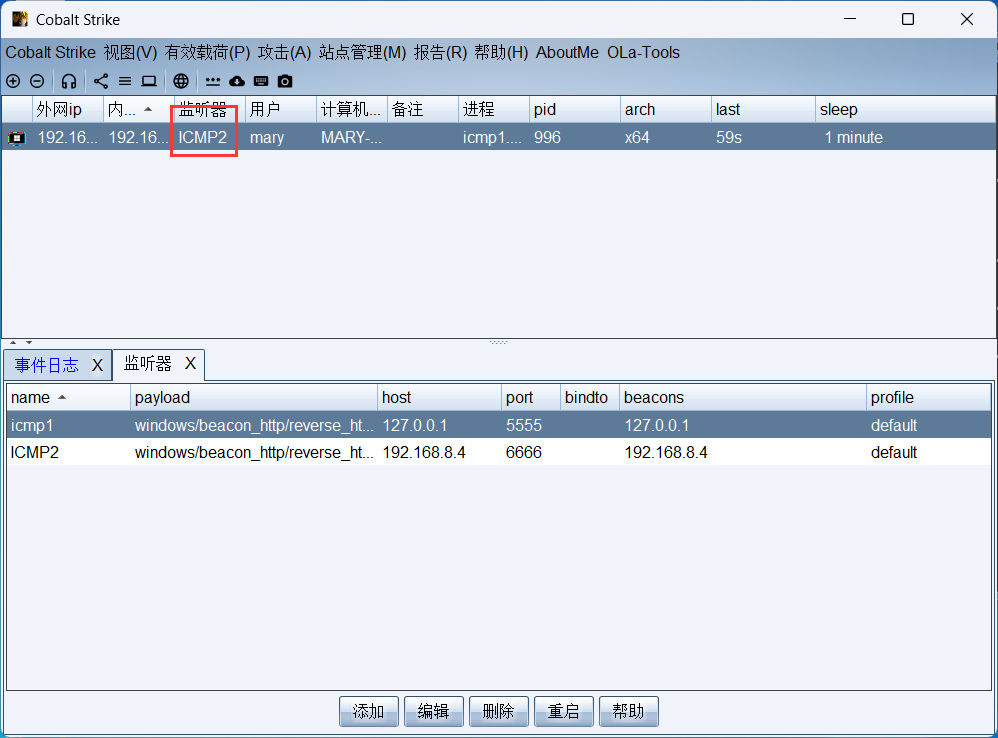Sort listeners by port column header
Screen dimensions: 998x738
531,398
